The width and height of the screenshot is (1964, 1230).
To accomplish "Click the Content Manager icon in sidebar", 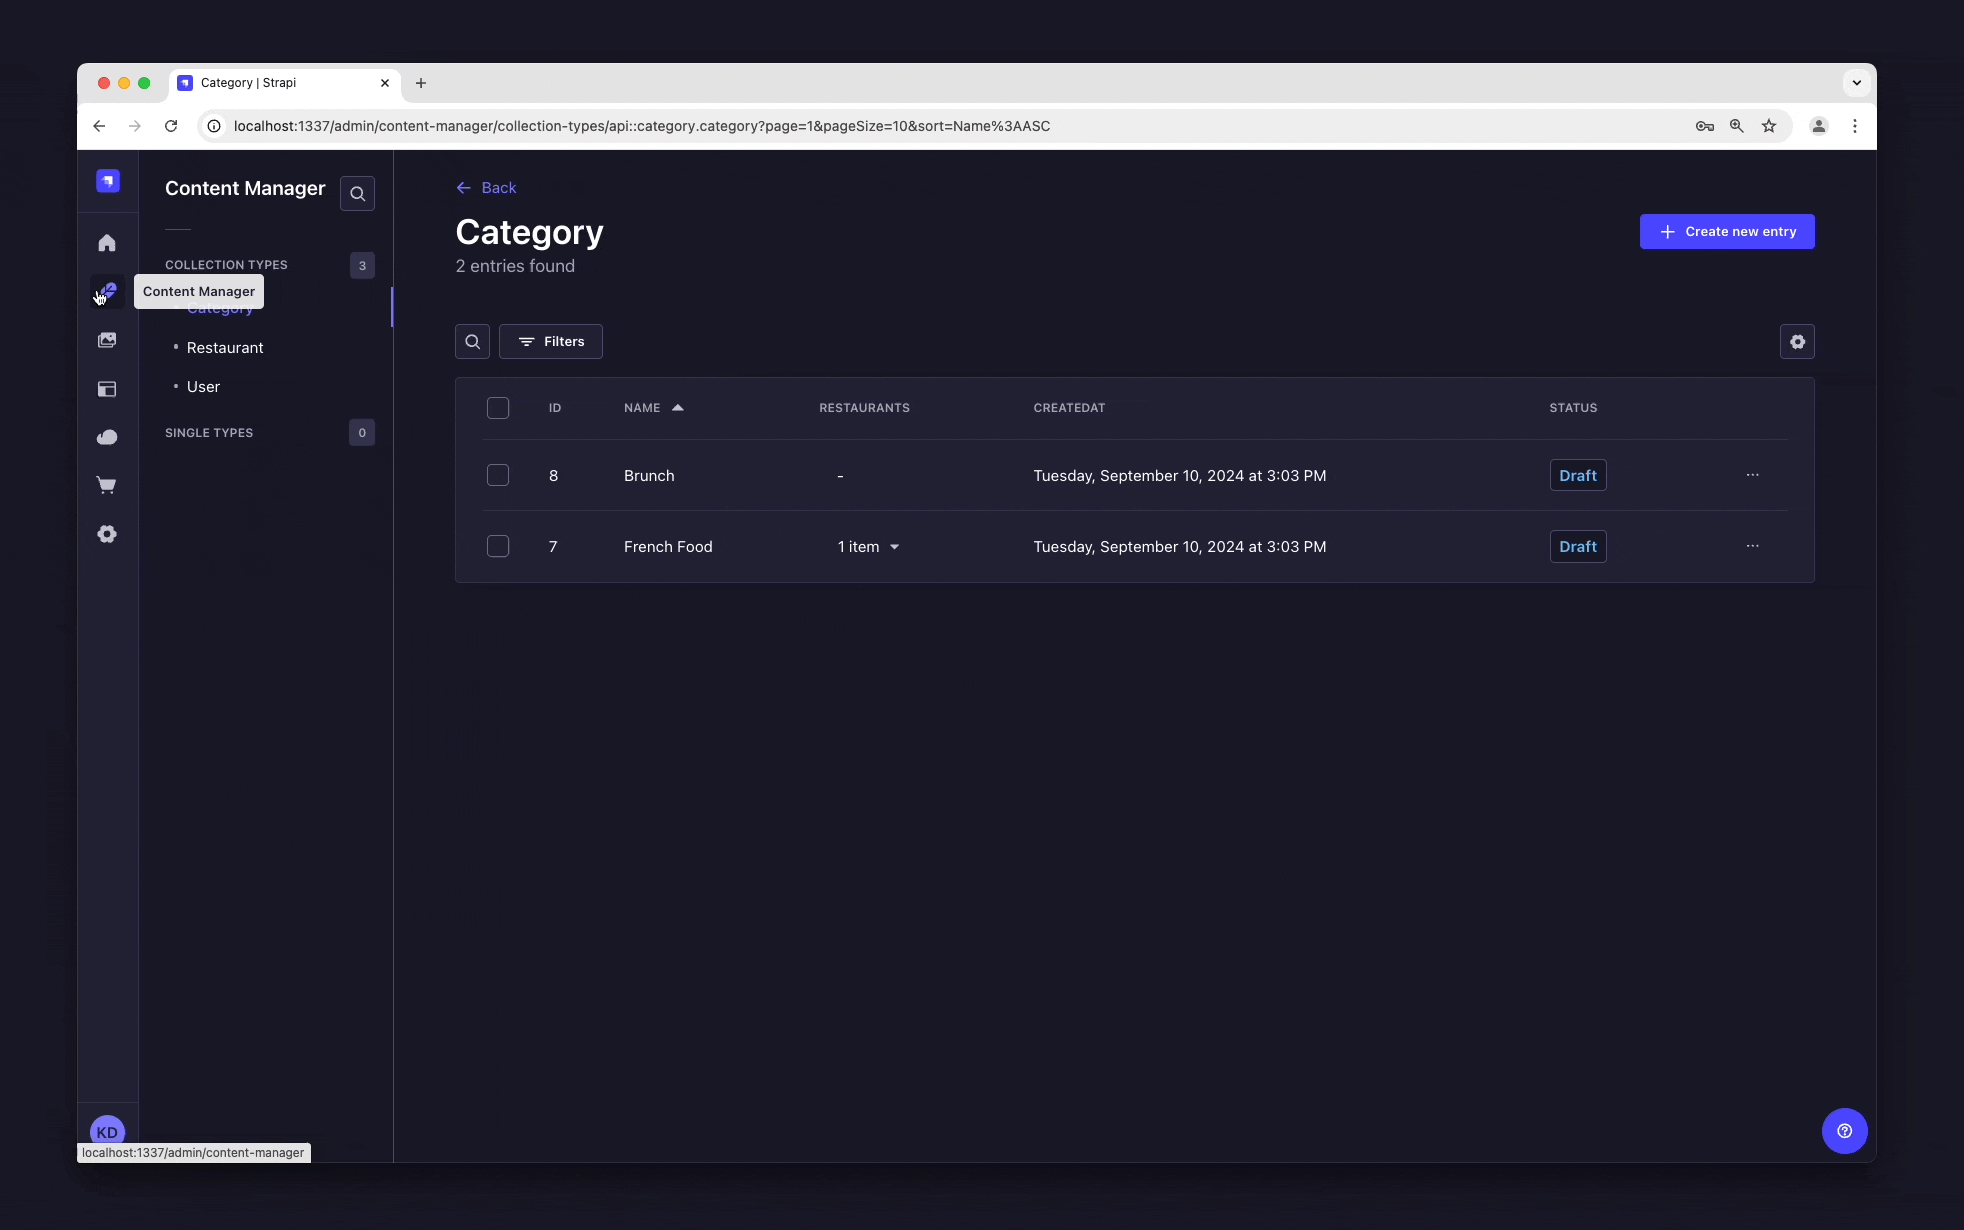I will coord(108,290).
